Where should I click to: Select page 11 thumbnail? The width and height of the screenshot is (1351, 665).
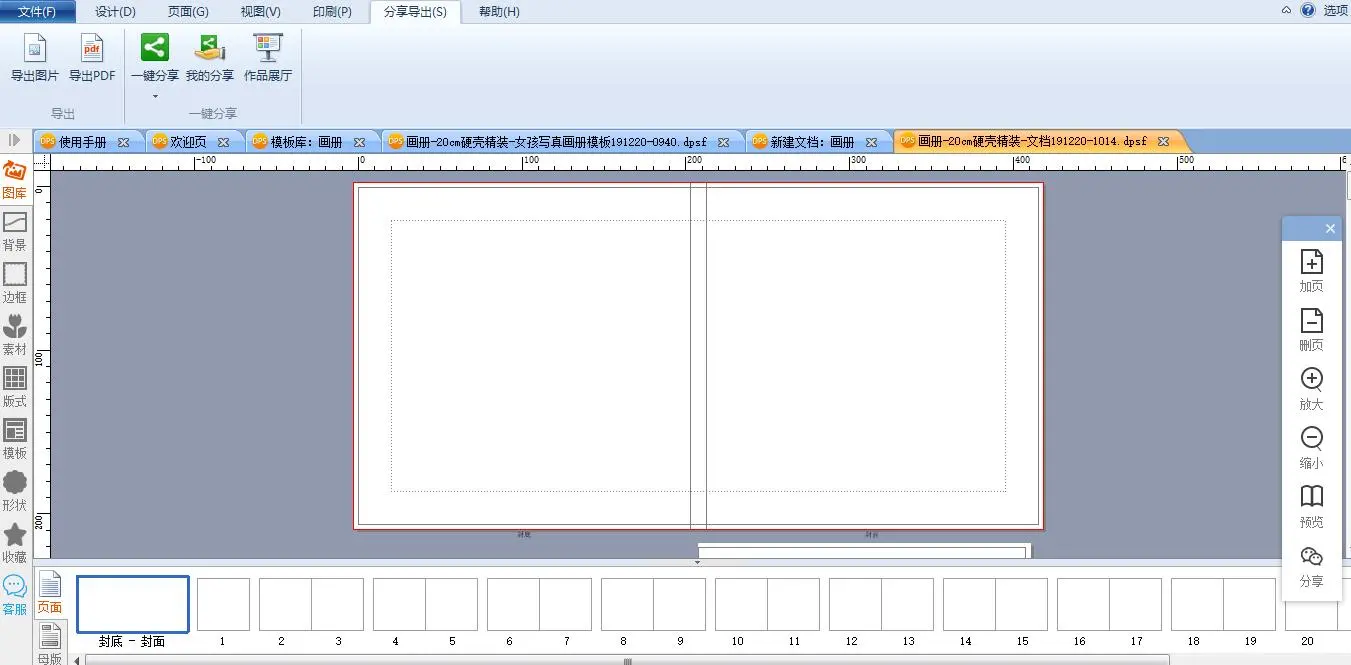(x=793, y=604)
